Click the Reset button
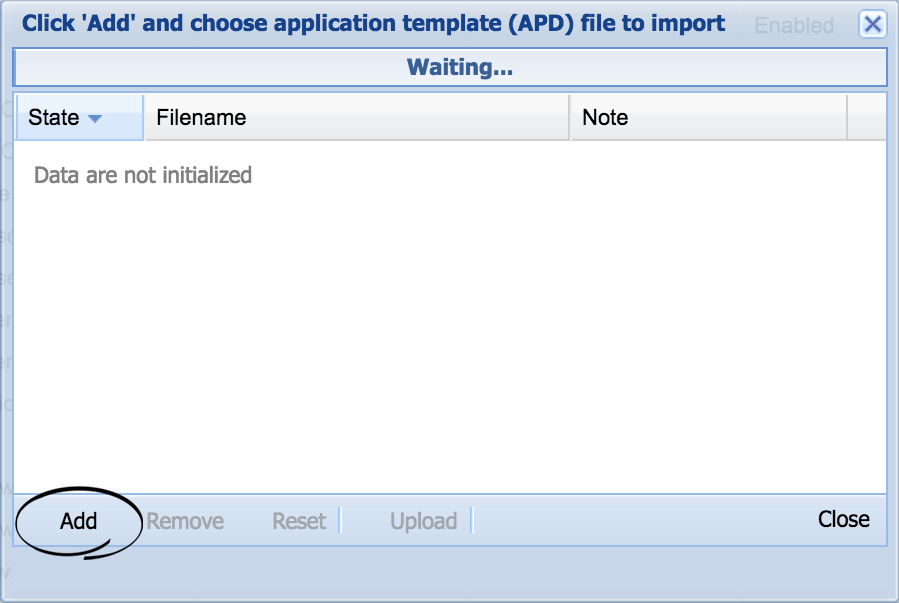Viewport: 899px width, 603px height. pyautogui.click(x=298, y=521)
